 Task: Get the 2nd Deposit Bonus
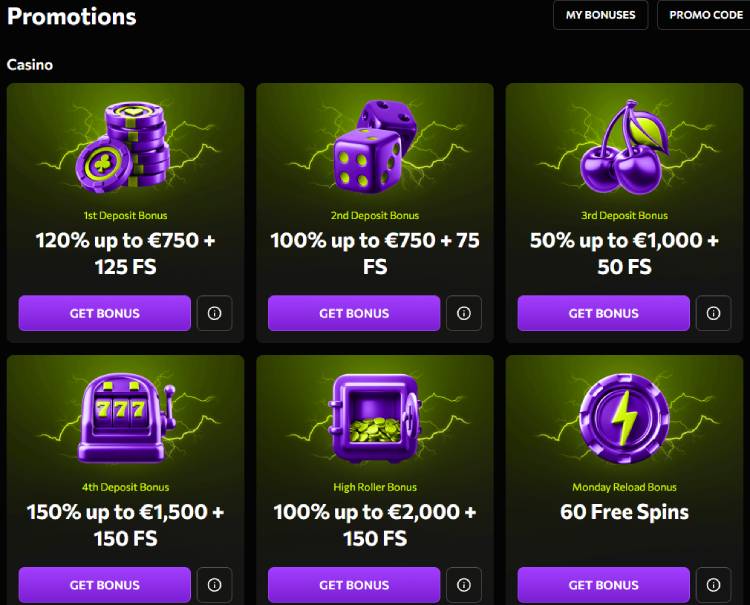click(x=354, y=313)
